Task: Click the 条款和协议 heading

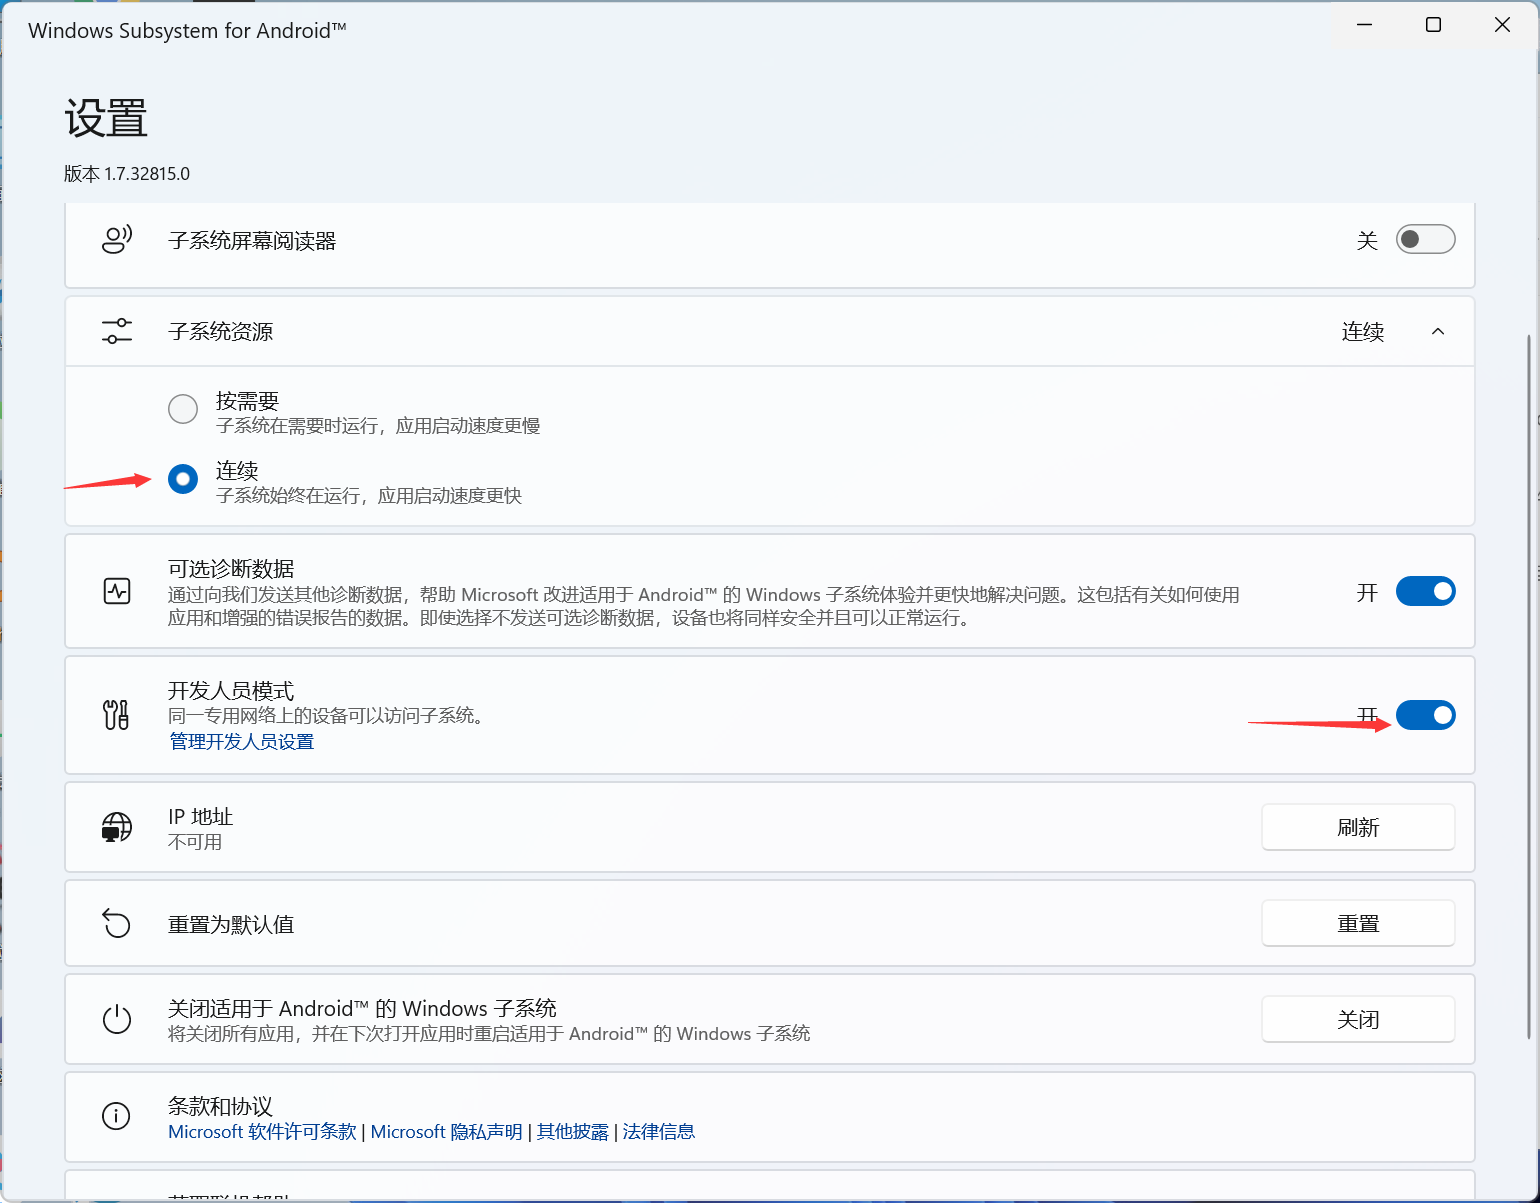Action: click(x=220, y=1106)
